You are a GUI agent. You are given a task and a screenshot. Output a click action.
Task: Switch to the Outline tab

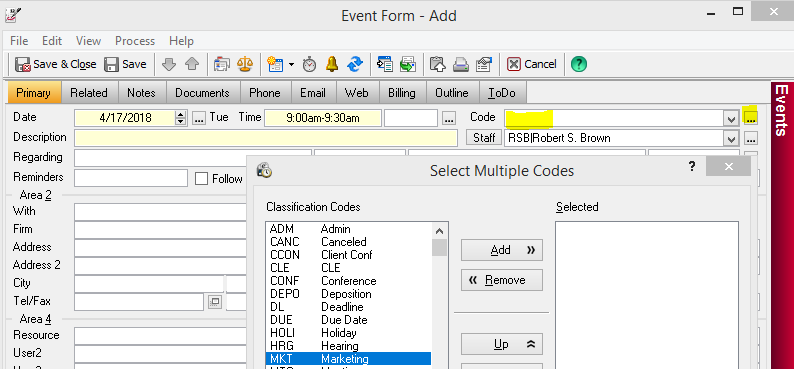coord(452,93)
